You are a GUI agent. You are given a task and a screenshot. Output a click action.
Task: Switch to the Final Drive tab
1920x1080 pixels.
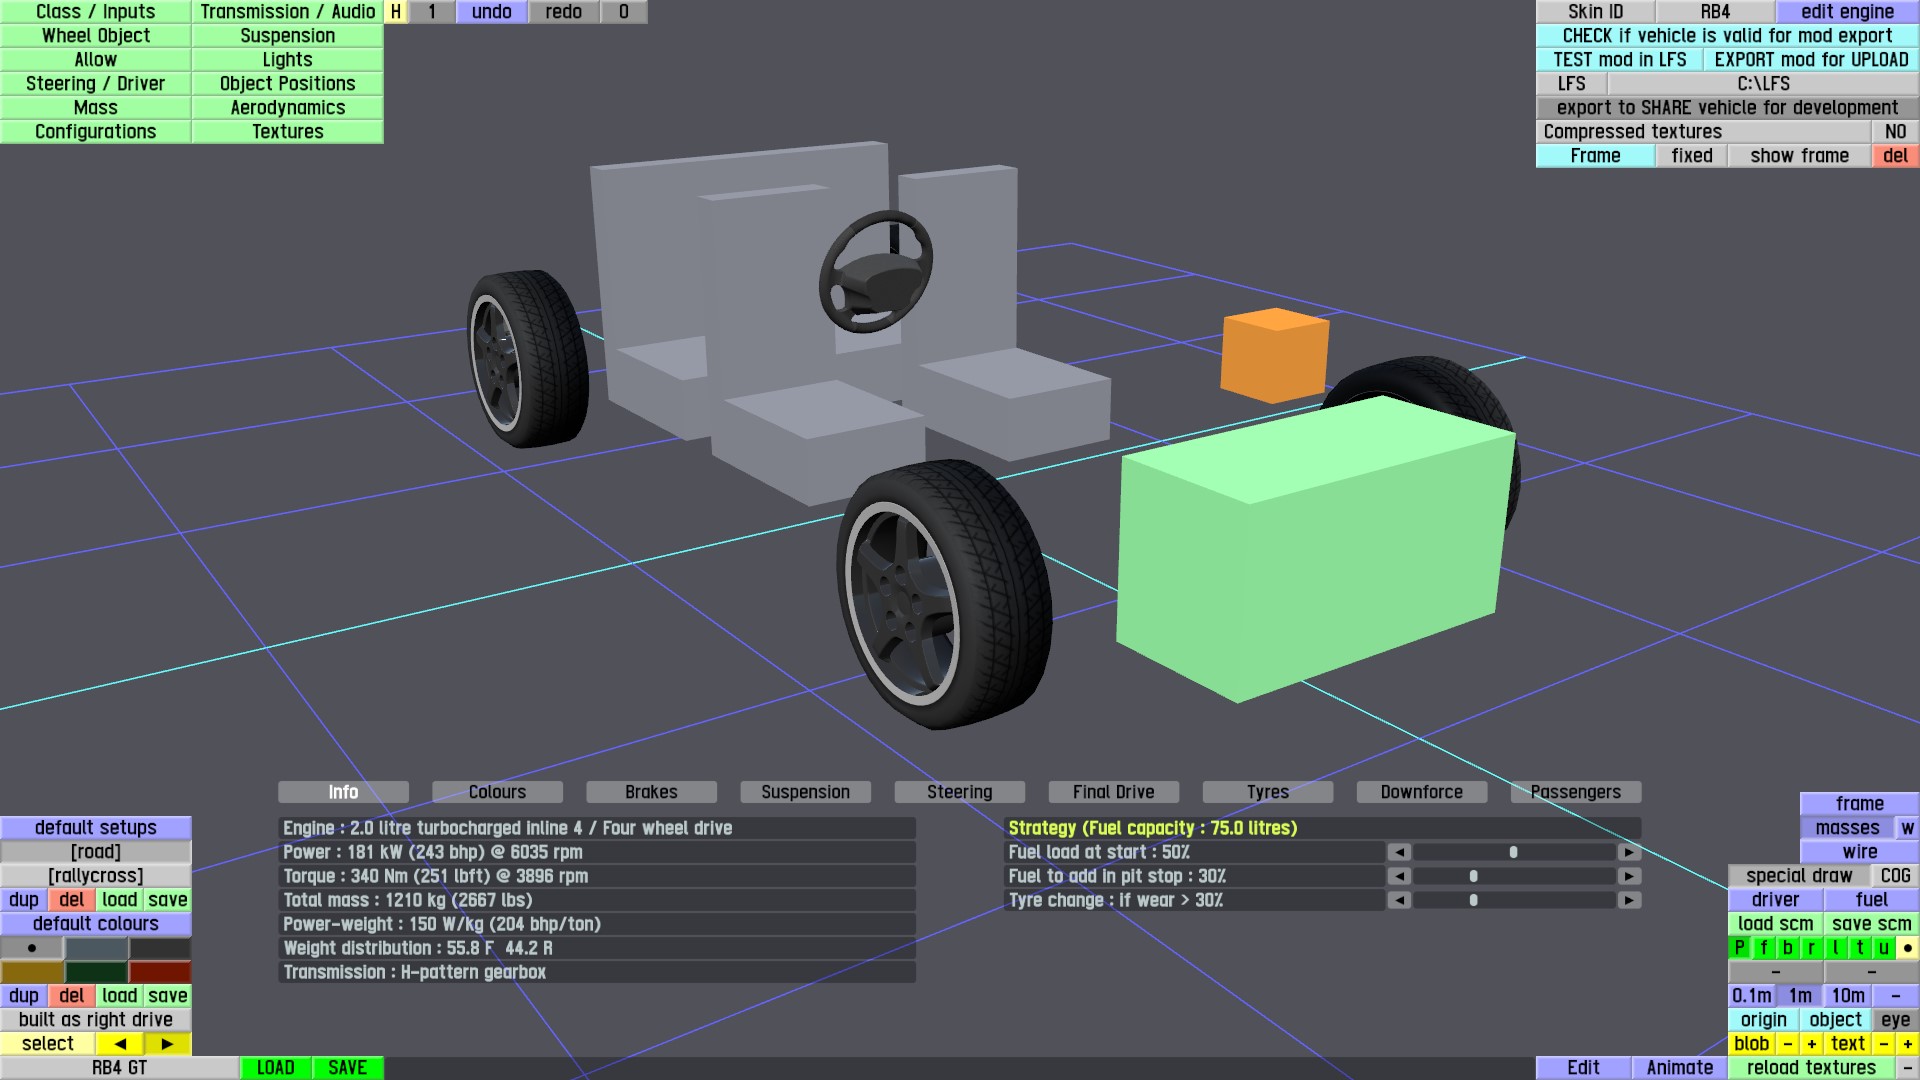(1113, 792)
